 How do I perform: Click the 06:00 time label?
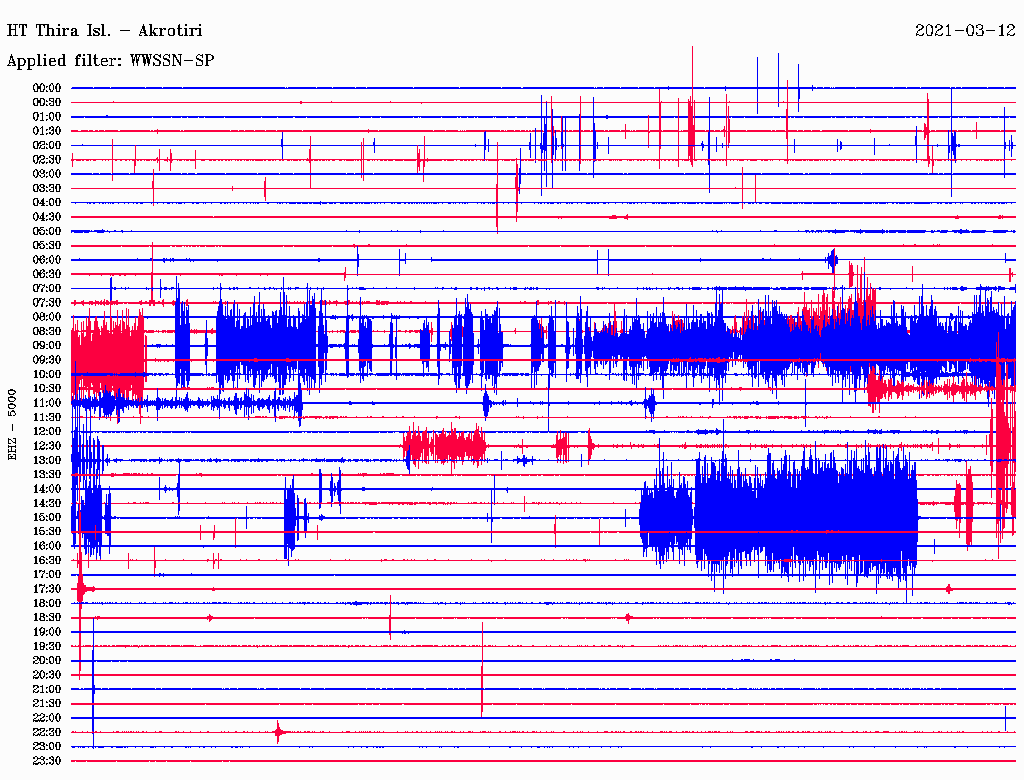click(47, 260)
